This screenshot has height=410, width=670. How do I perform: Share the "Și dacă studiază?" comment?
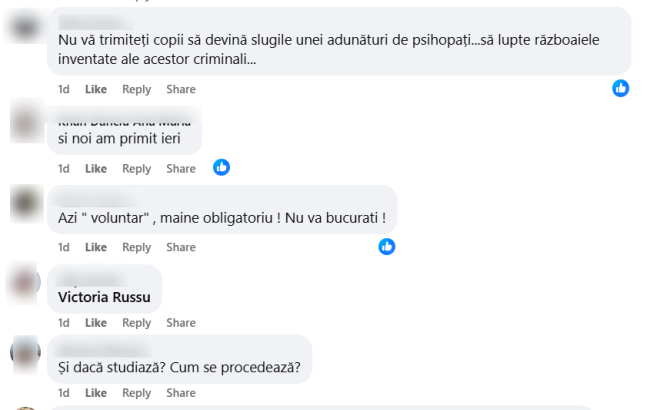(x=181, y=393)
